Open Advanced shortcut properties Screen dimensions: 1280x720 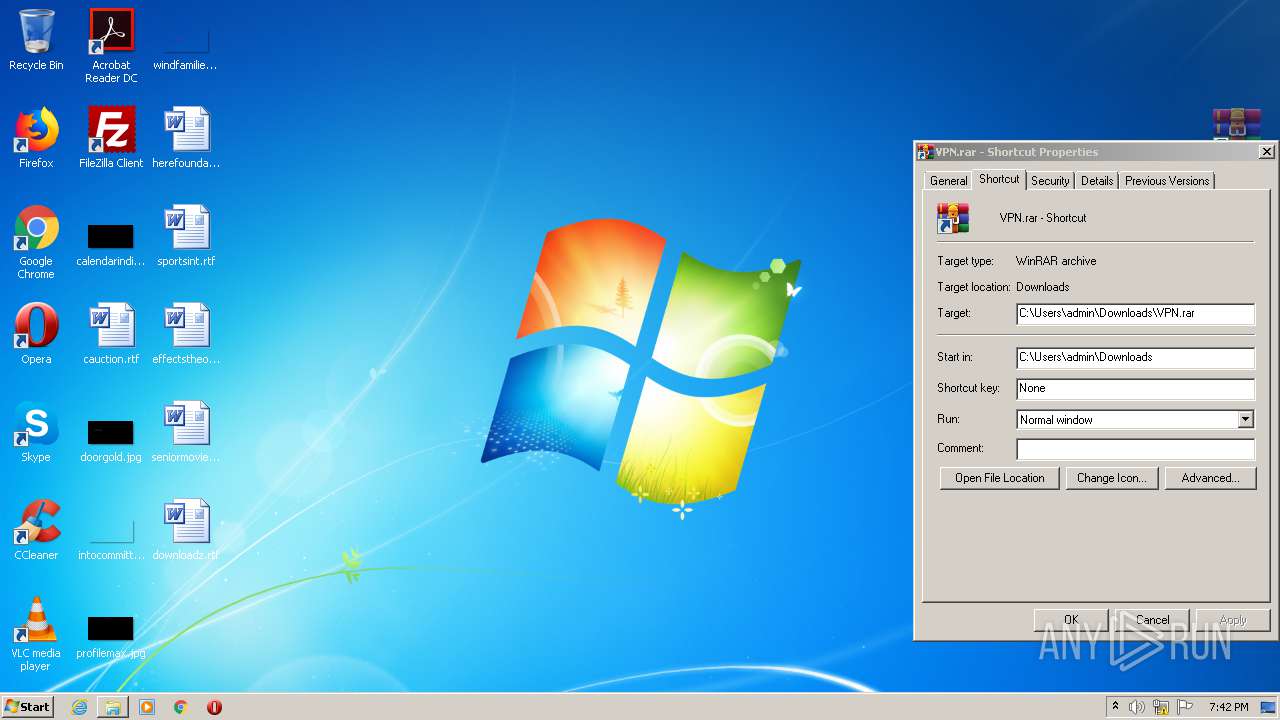pyautogui.click(x=1210, y=478)
